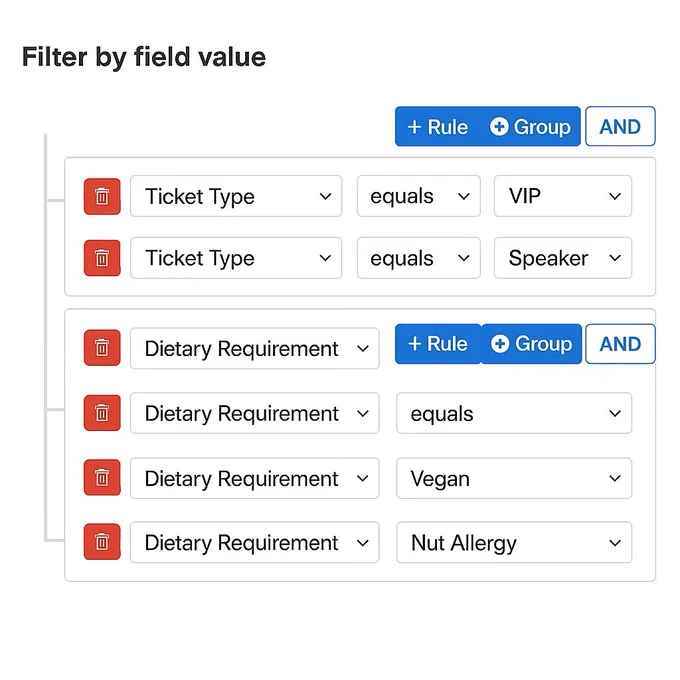The image size is (680, 680).
Task: Delete the Ticket Type equals Speaker rule
Action: [x=102, y=258]
